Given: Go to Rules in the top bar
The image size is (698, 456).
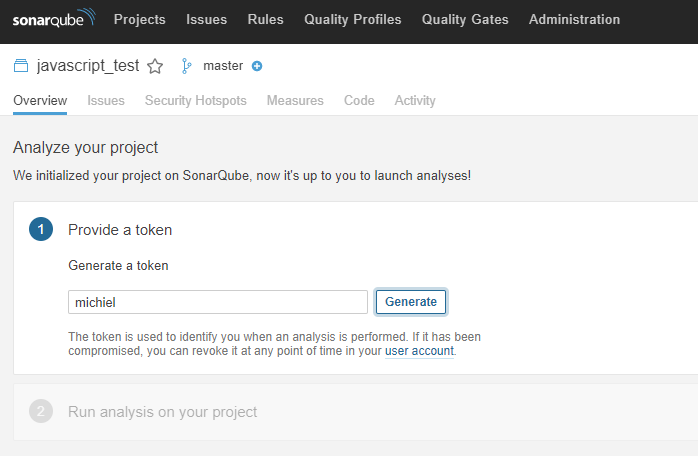Looking at the screenshot, I should point(265,20).
